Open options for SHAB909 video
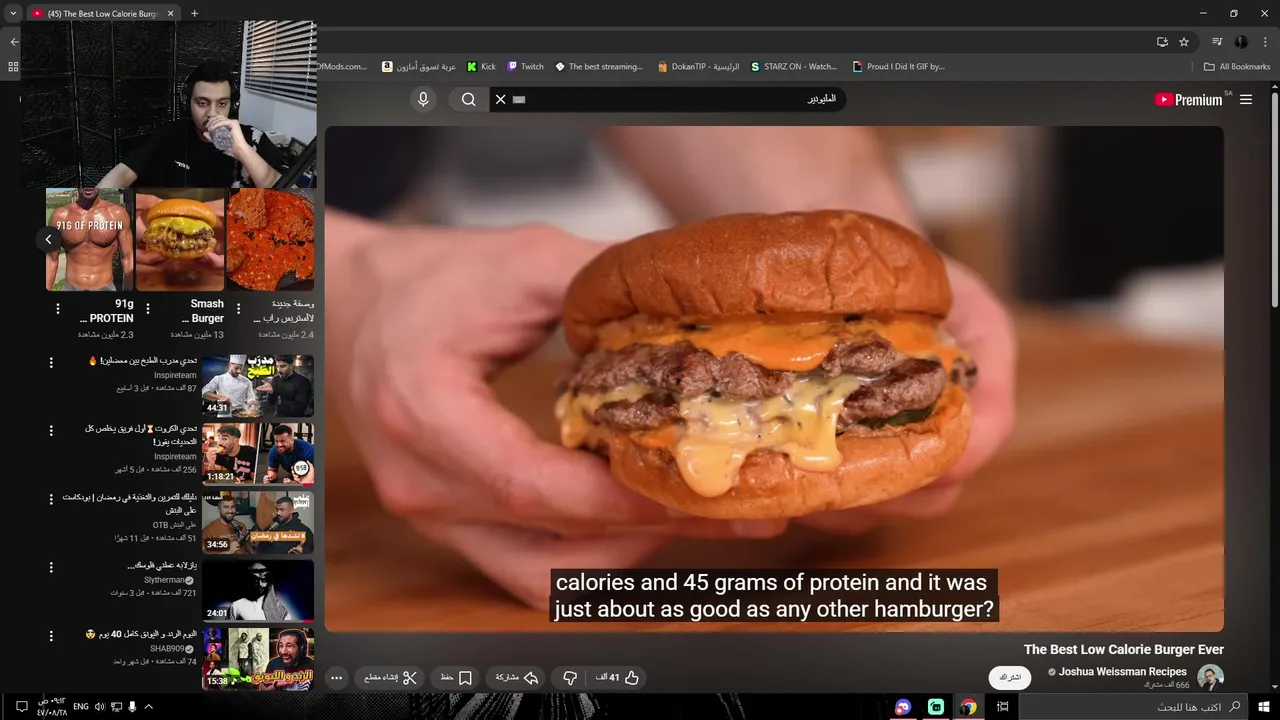The height and width of the screenshot is (720, 1280). [x=51, y=636]
